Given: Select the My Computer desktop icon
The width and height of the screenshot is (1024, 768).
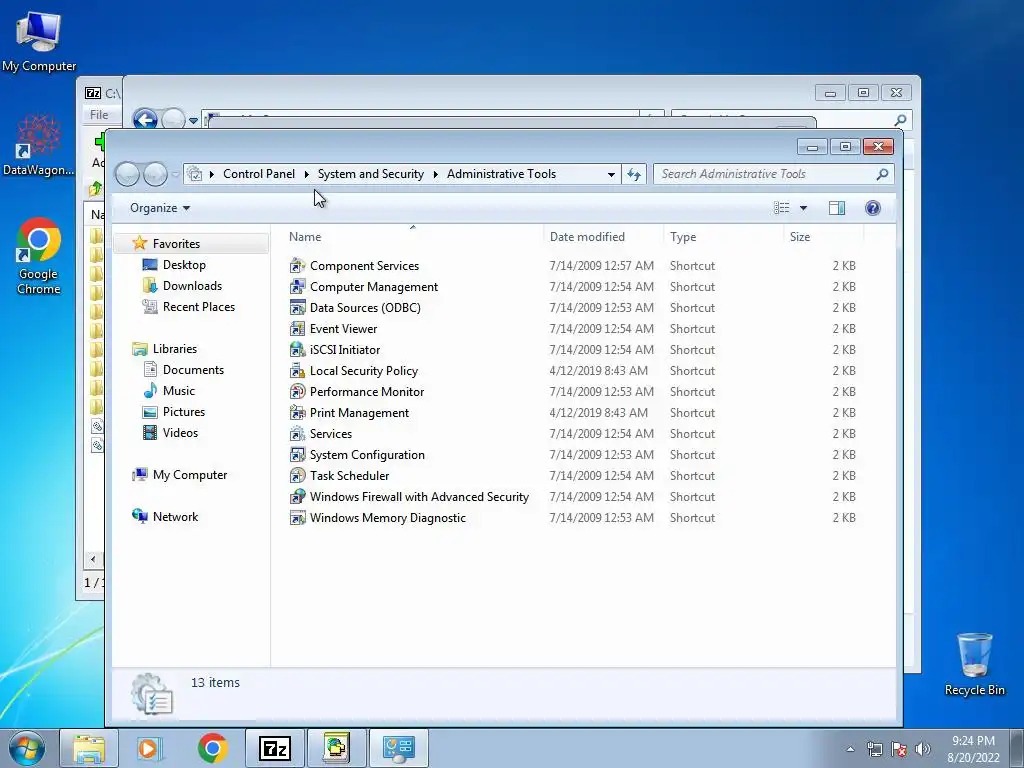Looking at the screenshot, I should tap(39, 40).
